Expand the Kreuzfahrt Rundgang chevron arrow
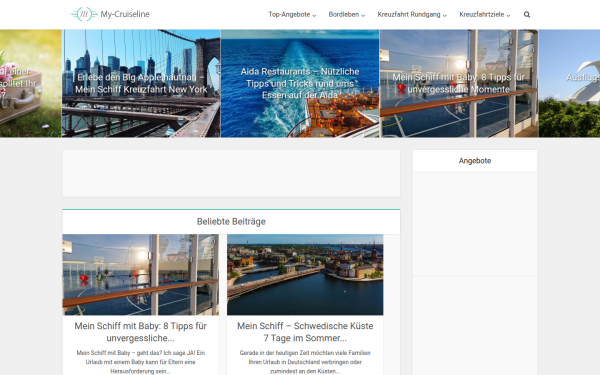 click(445, 16)
